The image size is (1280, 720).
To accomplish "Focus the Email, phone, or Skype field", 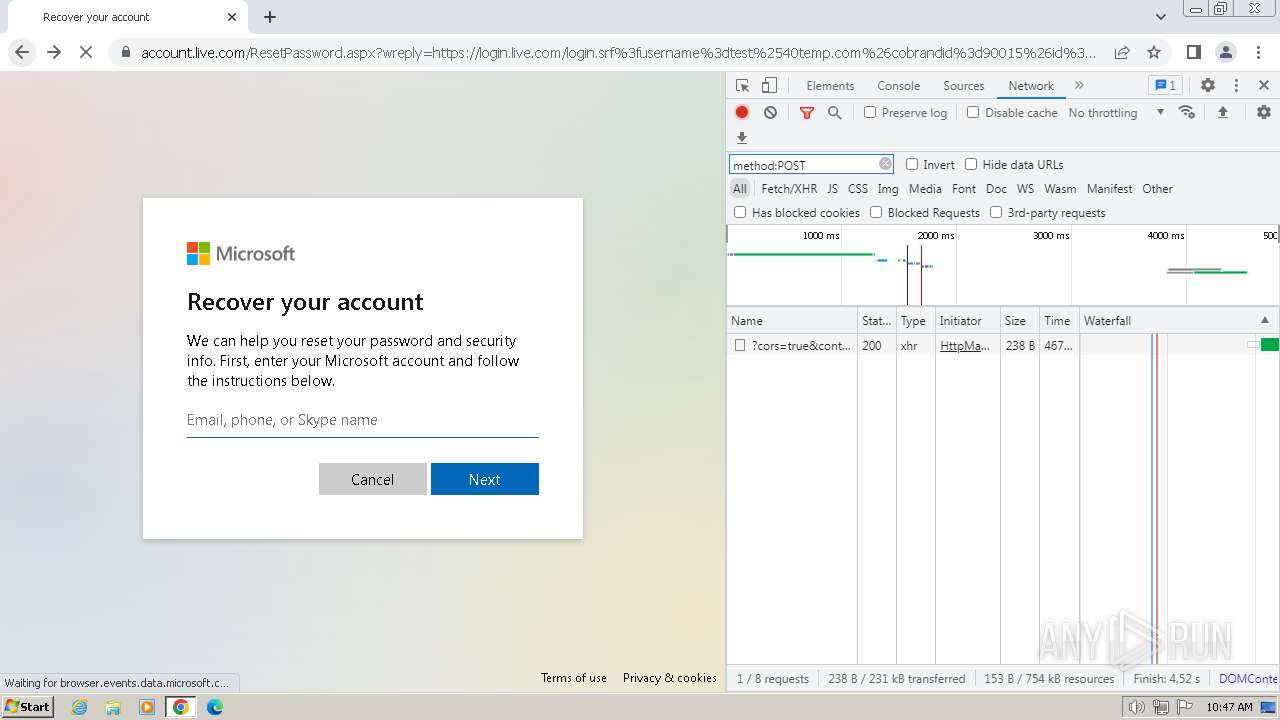I will click(363, 420).
